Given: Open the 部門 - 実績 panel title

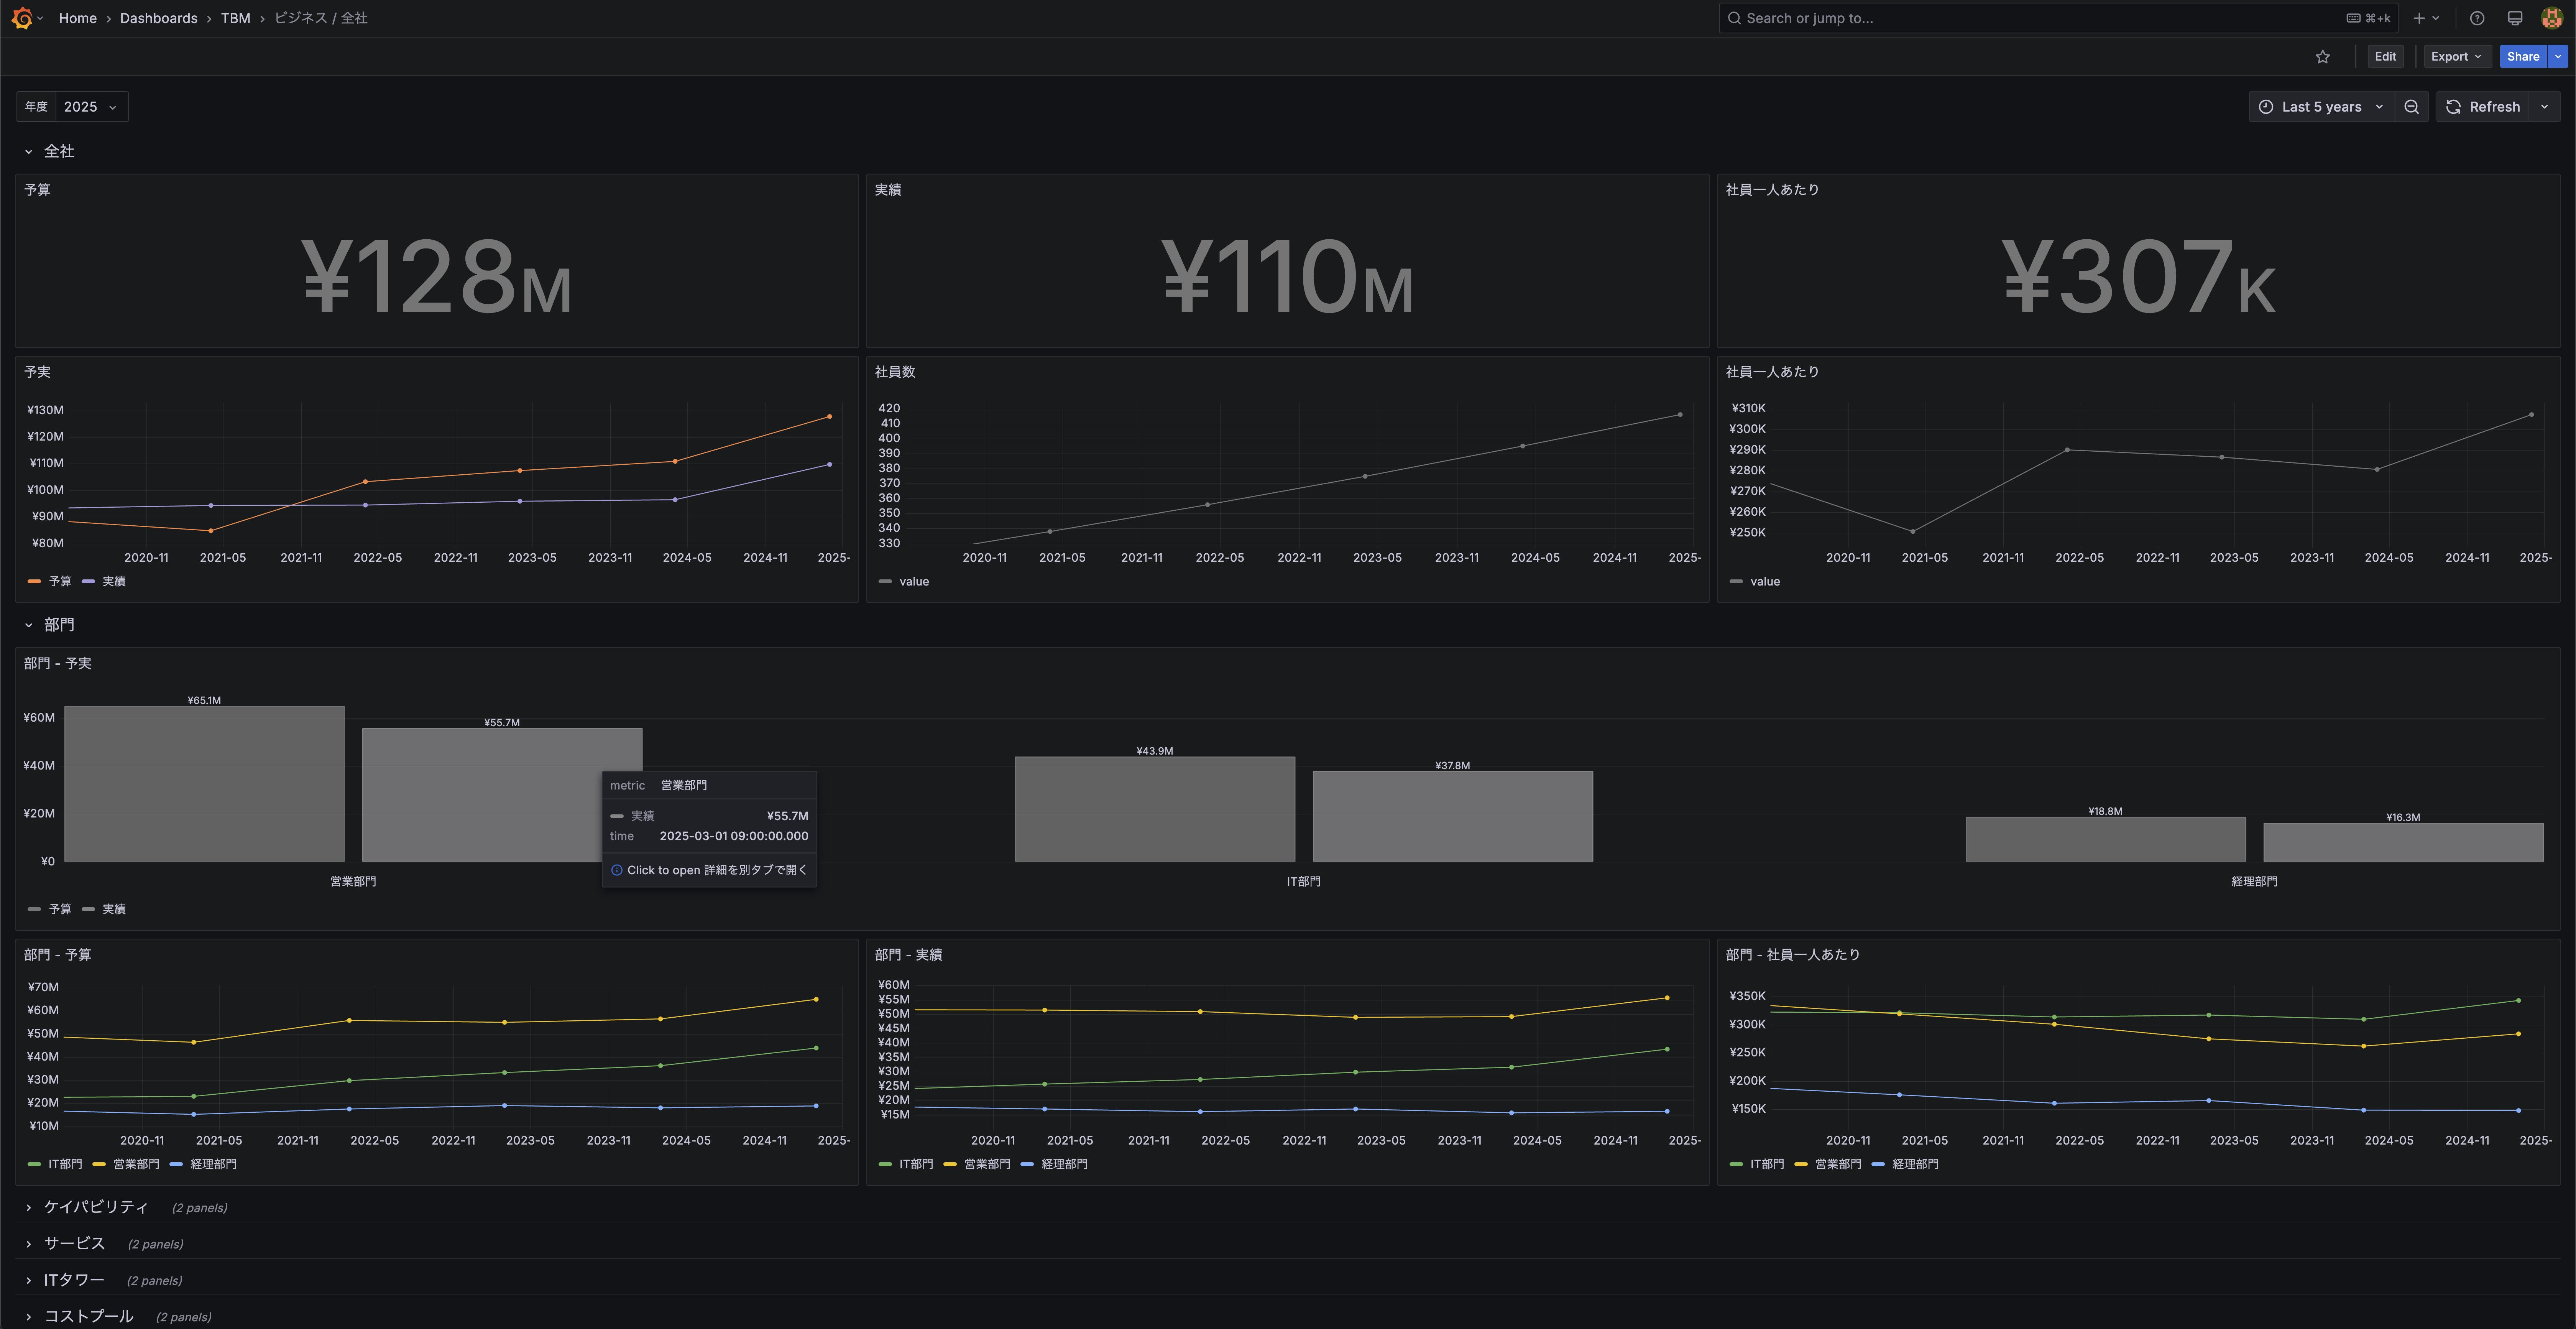Looking at the screenshot, I should [x=908, y=955].
